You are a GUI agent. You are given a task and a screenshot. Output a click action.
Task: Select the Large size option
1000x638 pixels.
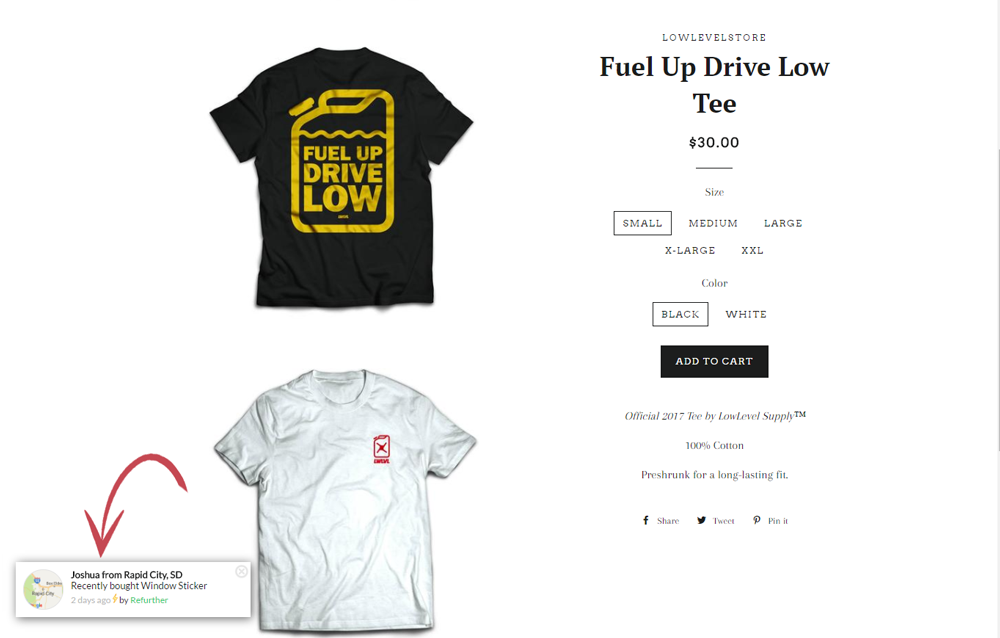[x=783, y=223]
